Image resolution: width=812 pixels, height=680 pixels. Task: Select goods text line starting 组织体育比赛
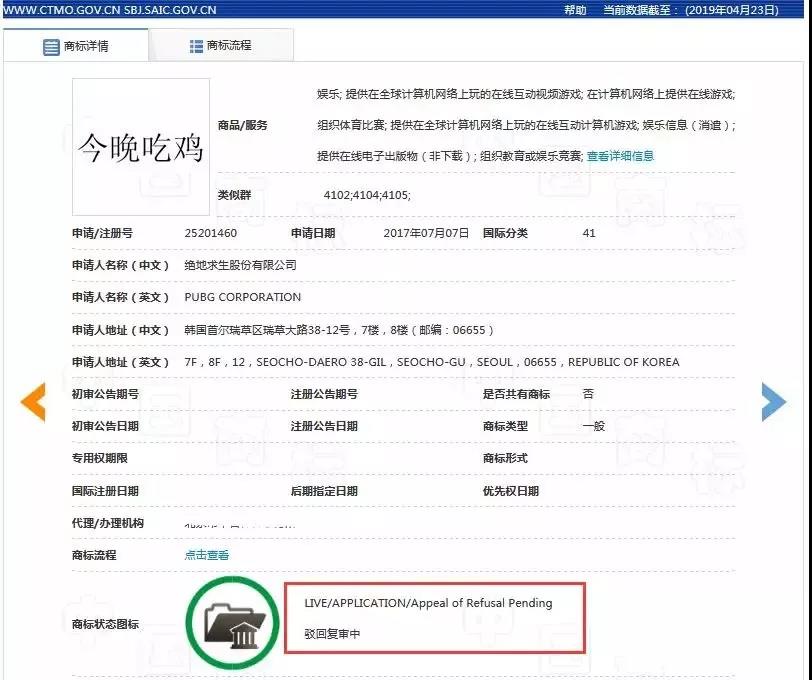(526, 125)
